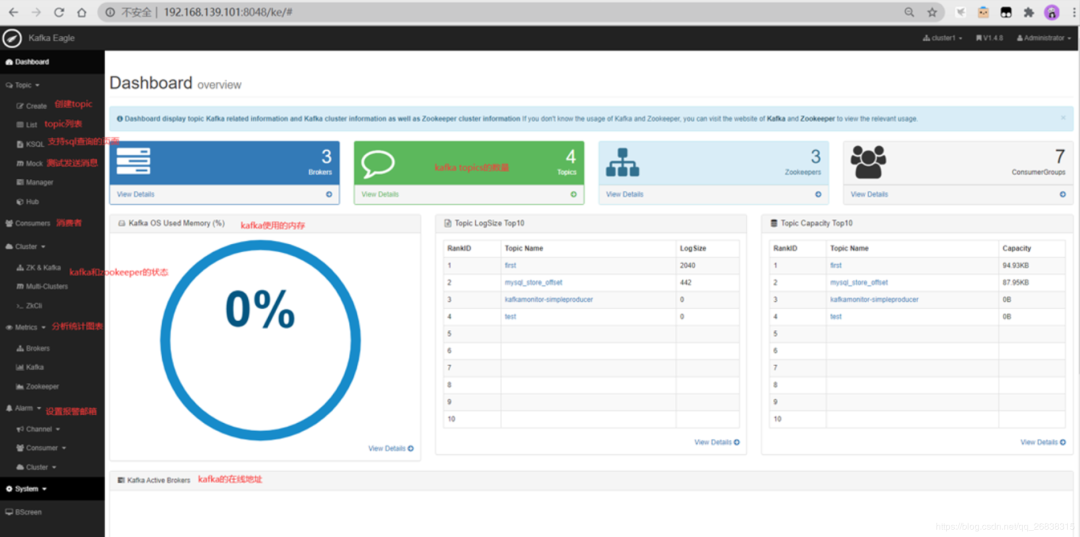Open topic 'test' in LogSize table

pyautogui.click(x=510, y=317)
